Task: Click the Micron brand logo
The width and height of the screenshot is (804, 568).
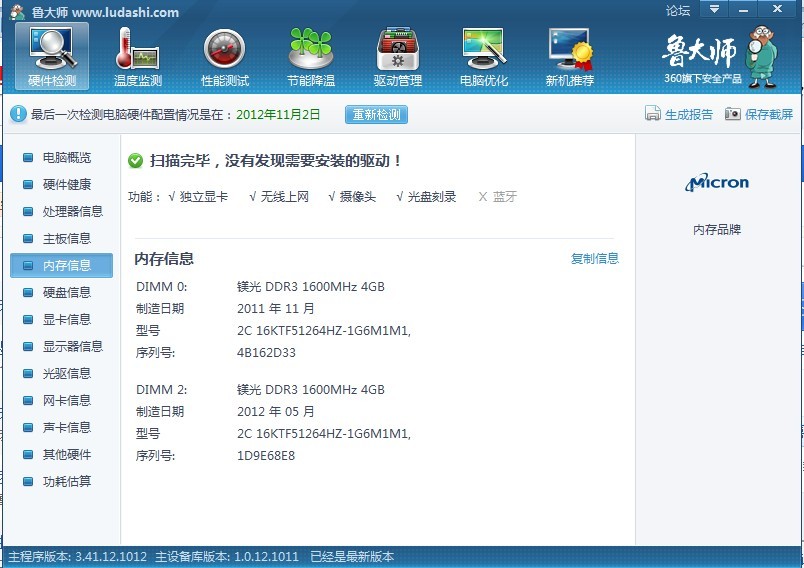Action: 717,182
